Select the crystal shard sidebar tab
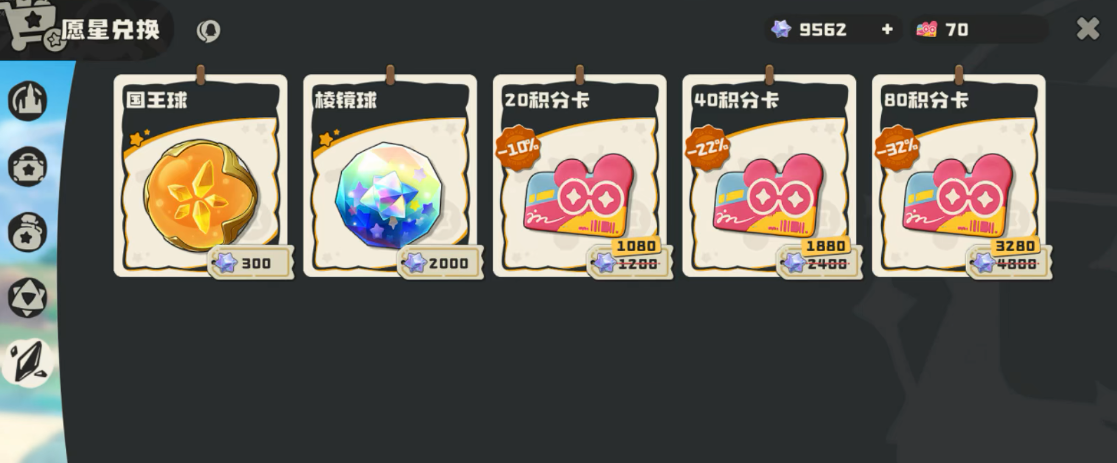1117x463 pixels. pos(28,362)
